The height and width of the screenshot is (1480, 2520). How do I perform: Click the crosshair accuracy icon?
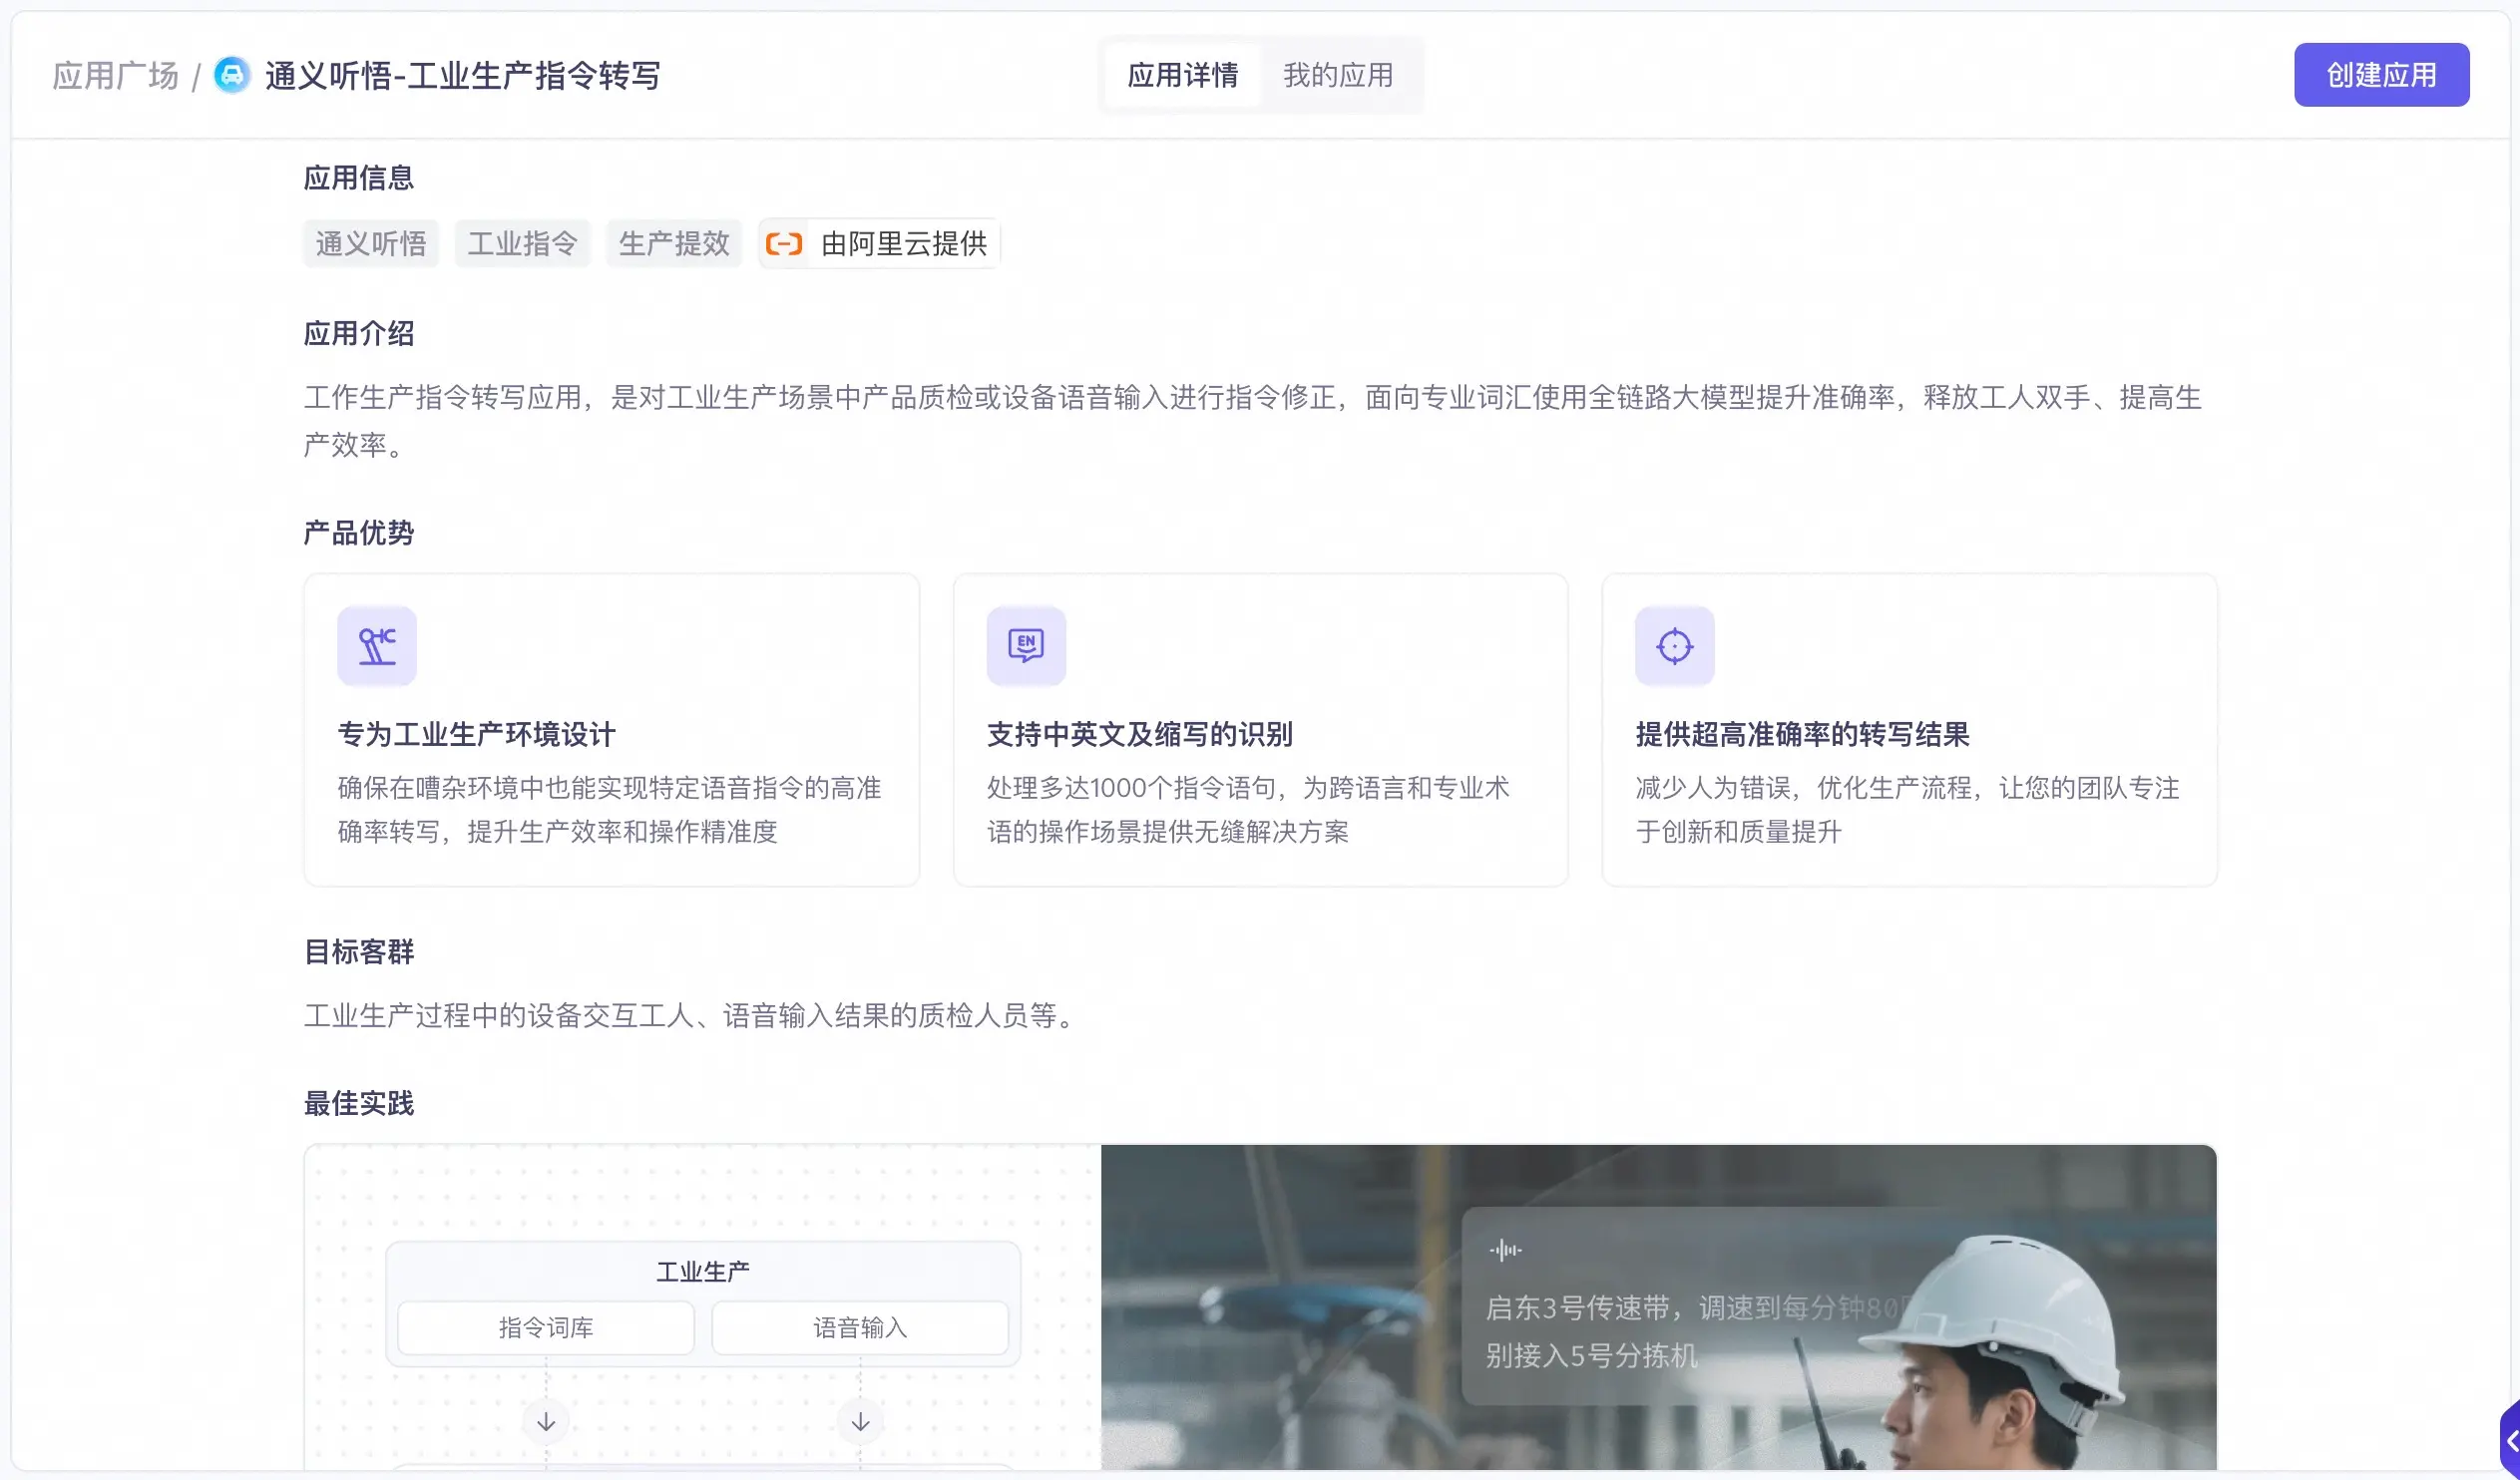pos(1675,646)
